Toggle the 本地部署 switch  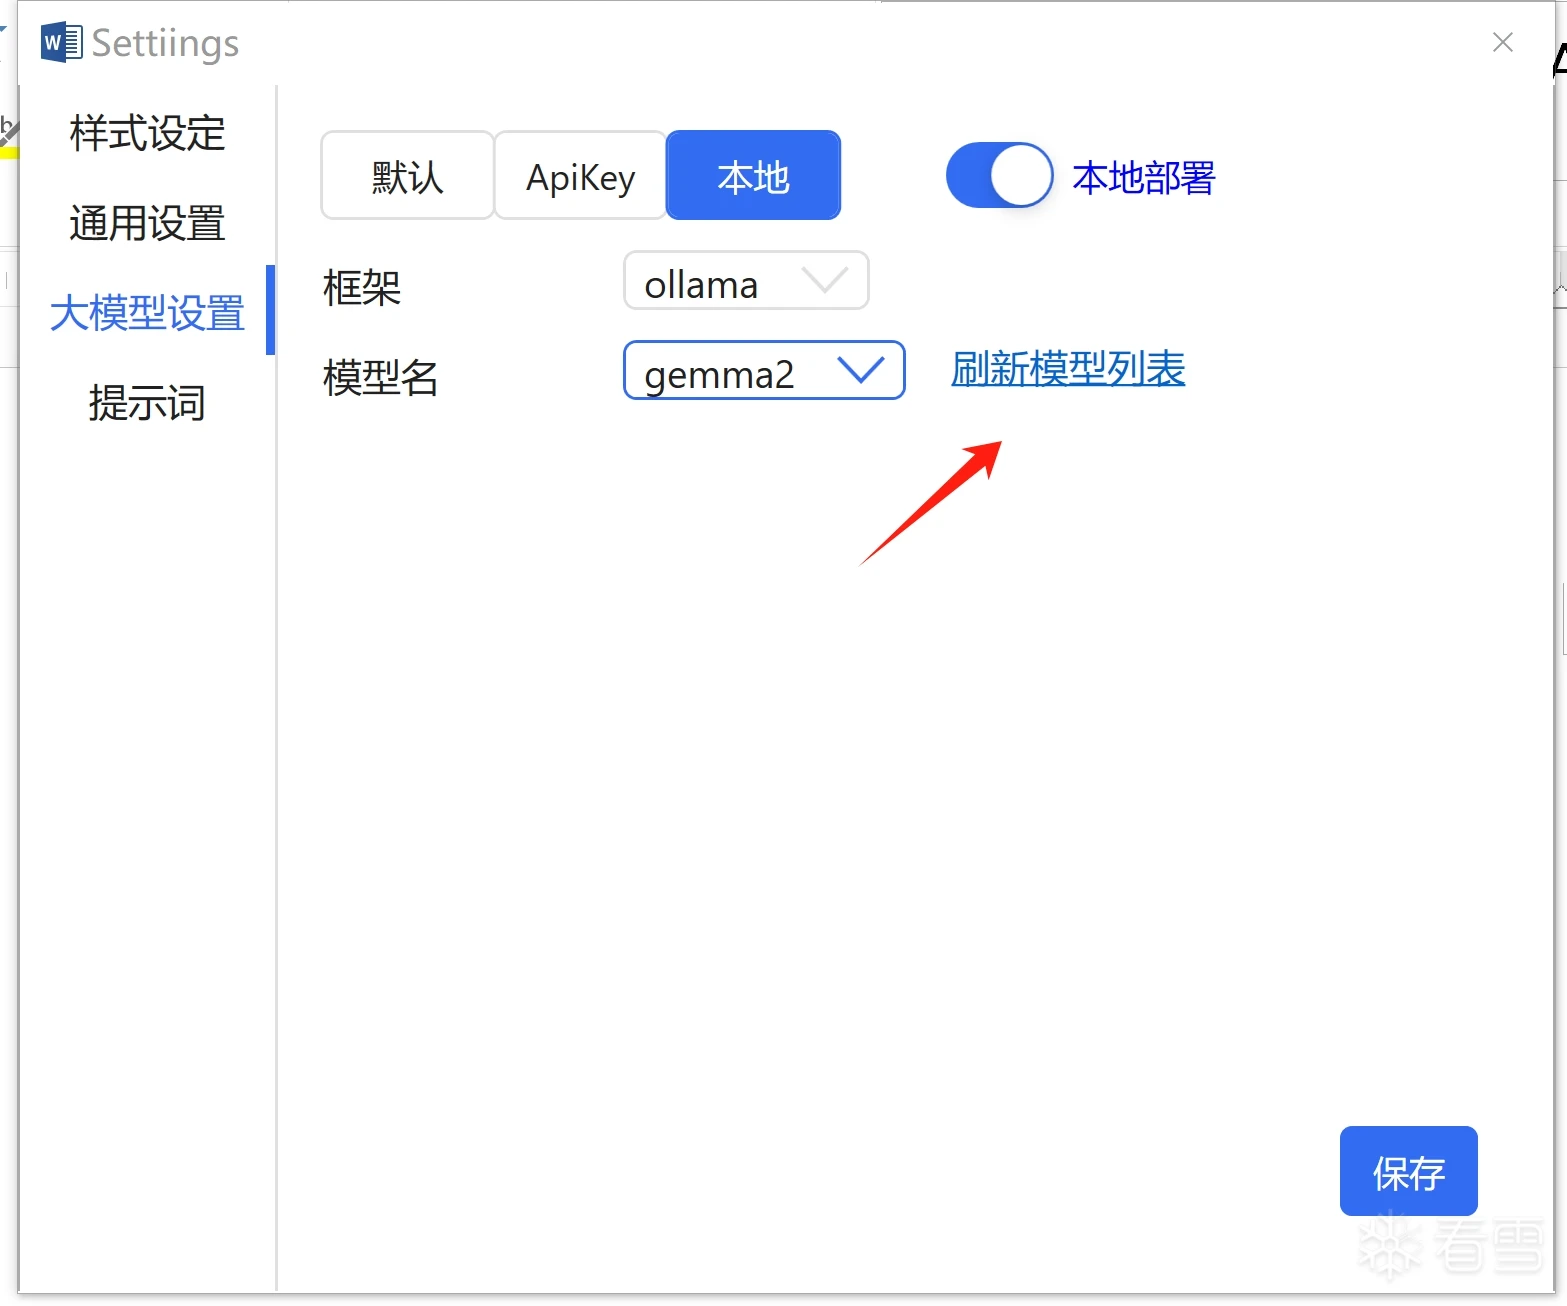coord(999,175)
